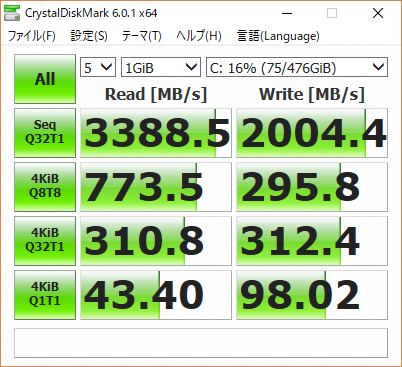Screen dimensions: 402x367
Task: Open the ヘルプ(H) menu
Action: pyautogui.click(x=199, y=36)
